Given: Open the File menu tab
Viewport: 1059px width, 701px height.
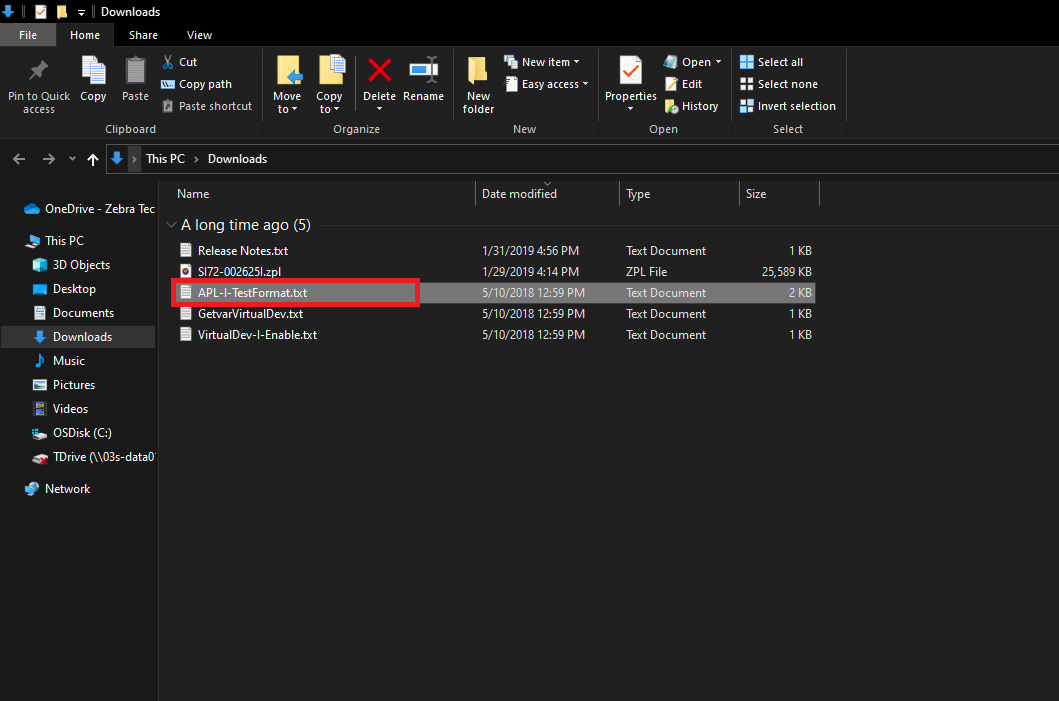Looking at the screenshot, I should coord(28,35).
